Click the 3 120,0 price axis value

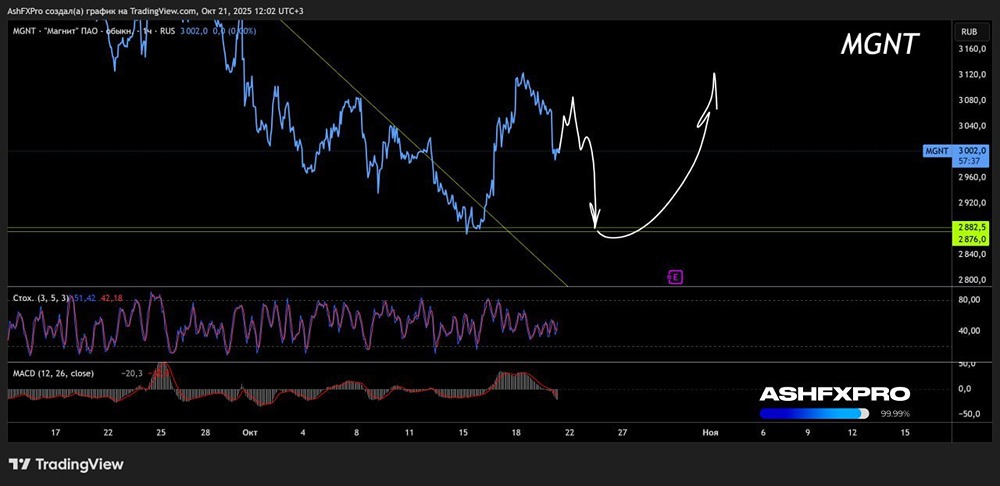click(x=972, y=75)
